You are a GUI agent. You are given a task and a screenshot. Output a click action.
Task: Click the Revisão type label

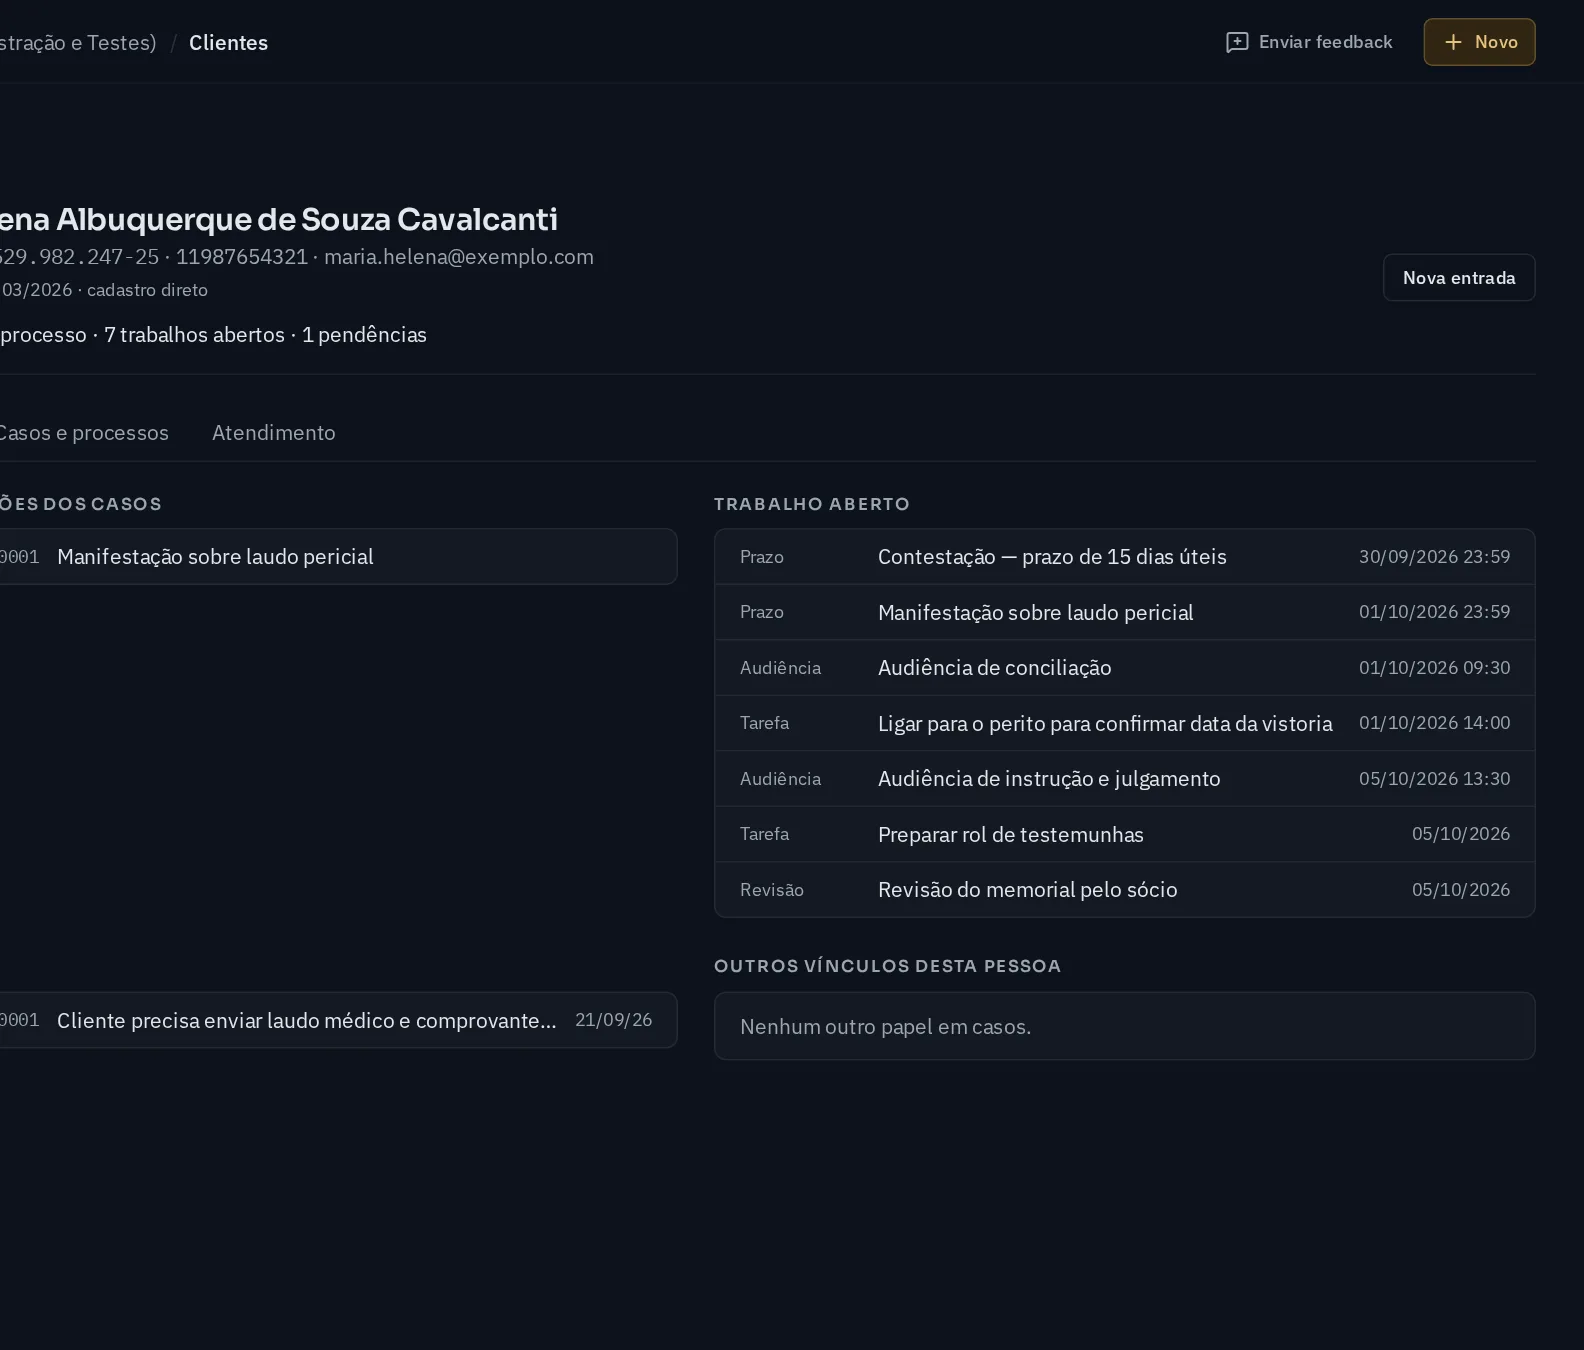772,890
